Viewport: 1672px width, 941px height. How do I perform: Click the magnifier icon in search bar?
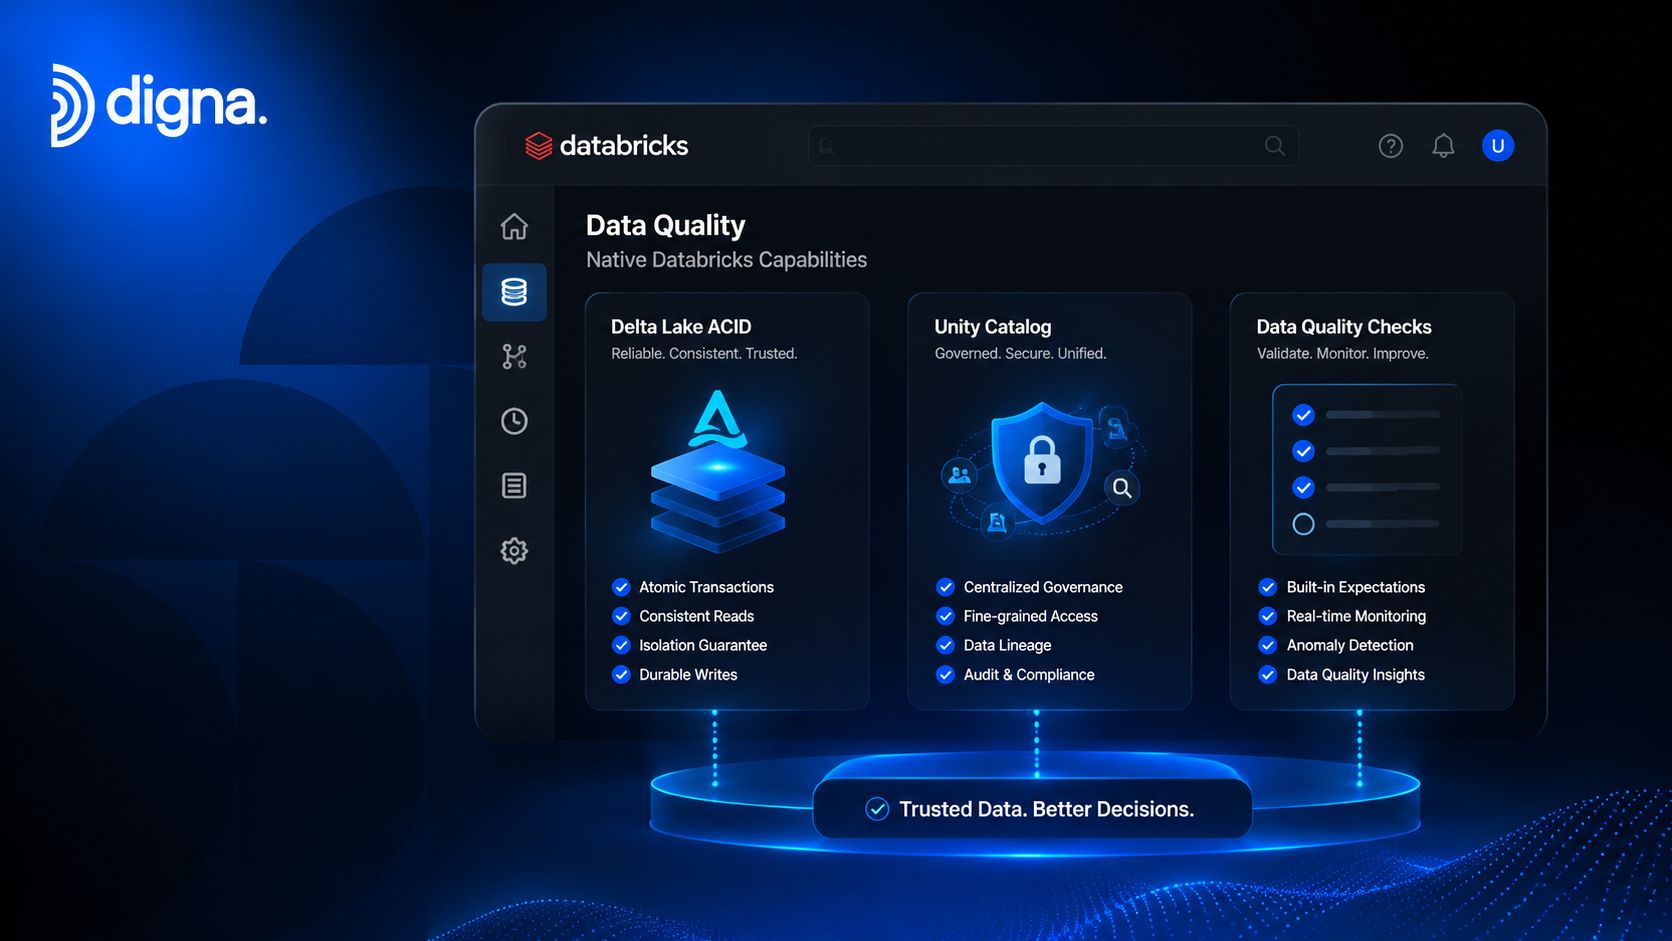pyautogui.click(x=1275, y=146)
